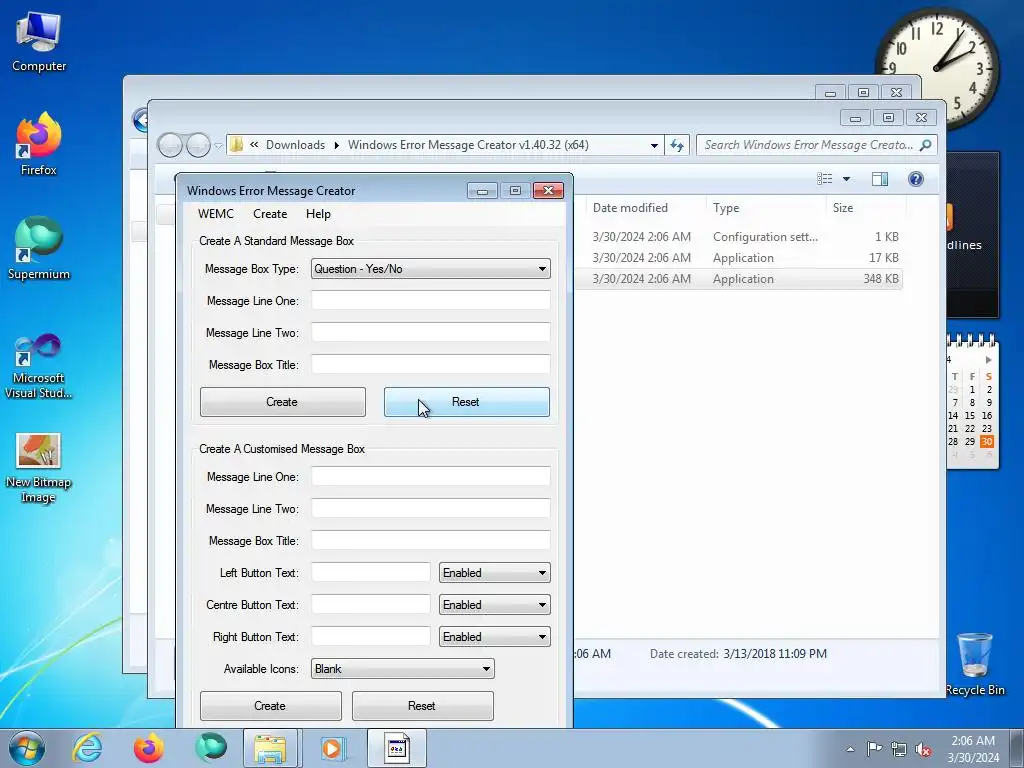Click standard Message Line One field
Viewport: 1024px width, 768px height.
430,300
